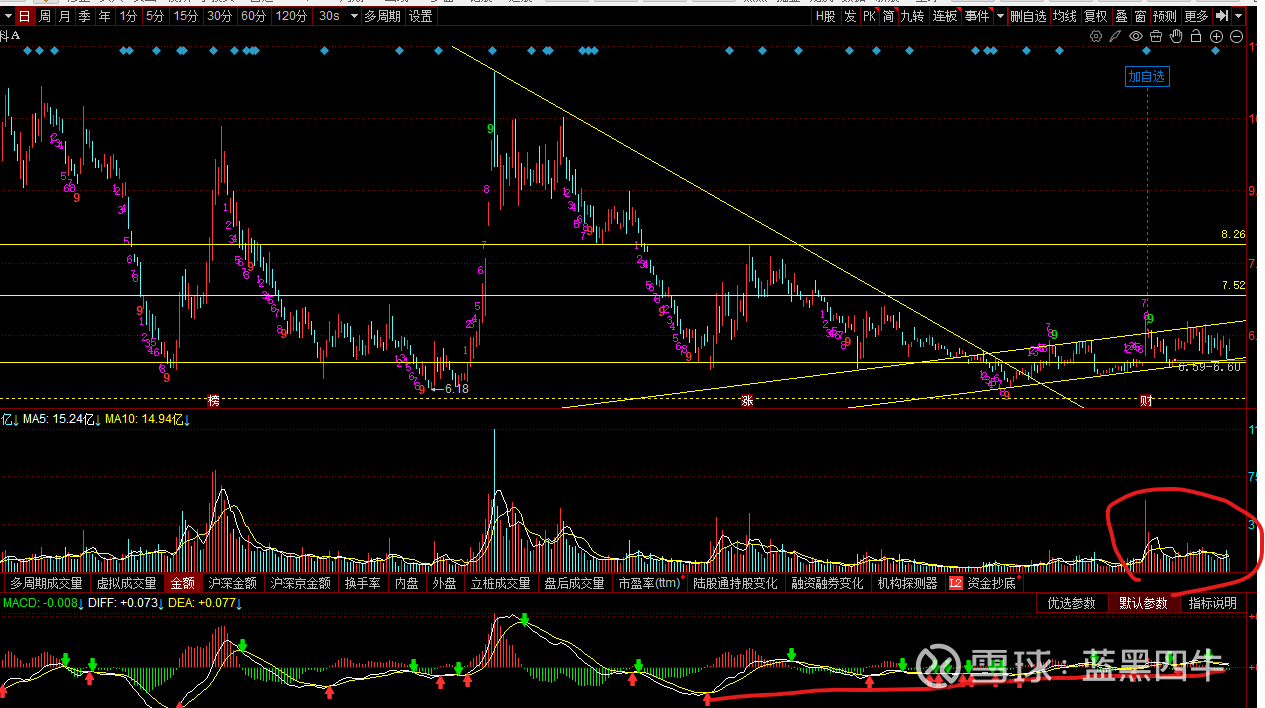This screenshot has width=1265, height=708.
Task: Open 事件 events menu
Action: pos(977,16)
